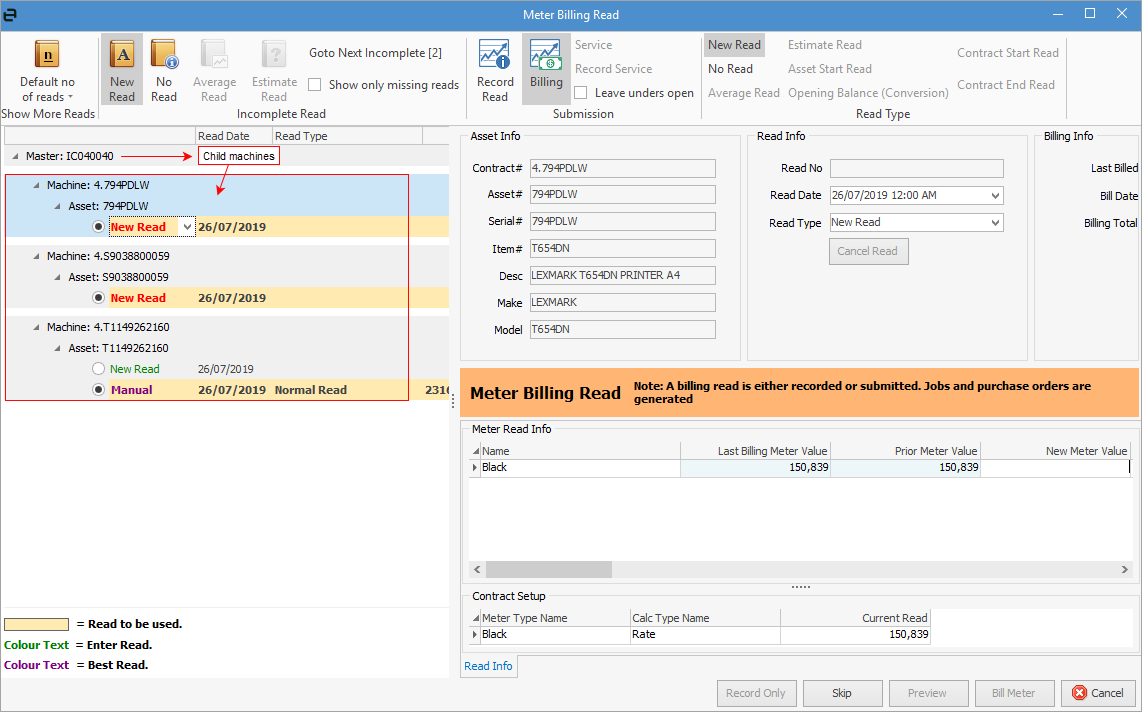
Task: Enable the Show only missing reads checkbox
Action: click(316, 85)
